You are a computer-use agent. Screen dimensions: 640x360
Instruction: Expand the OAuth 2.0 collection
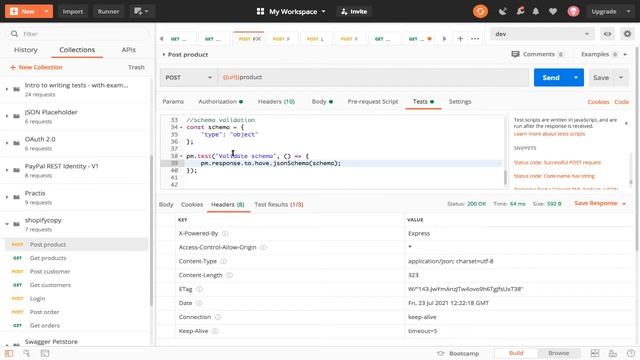click(7, 143)
